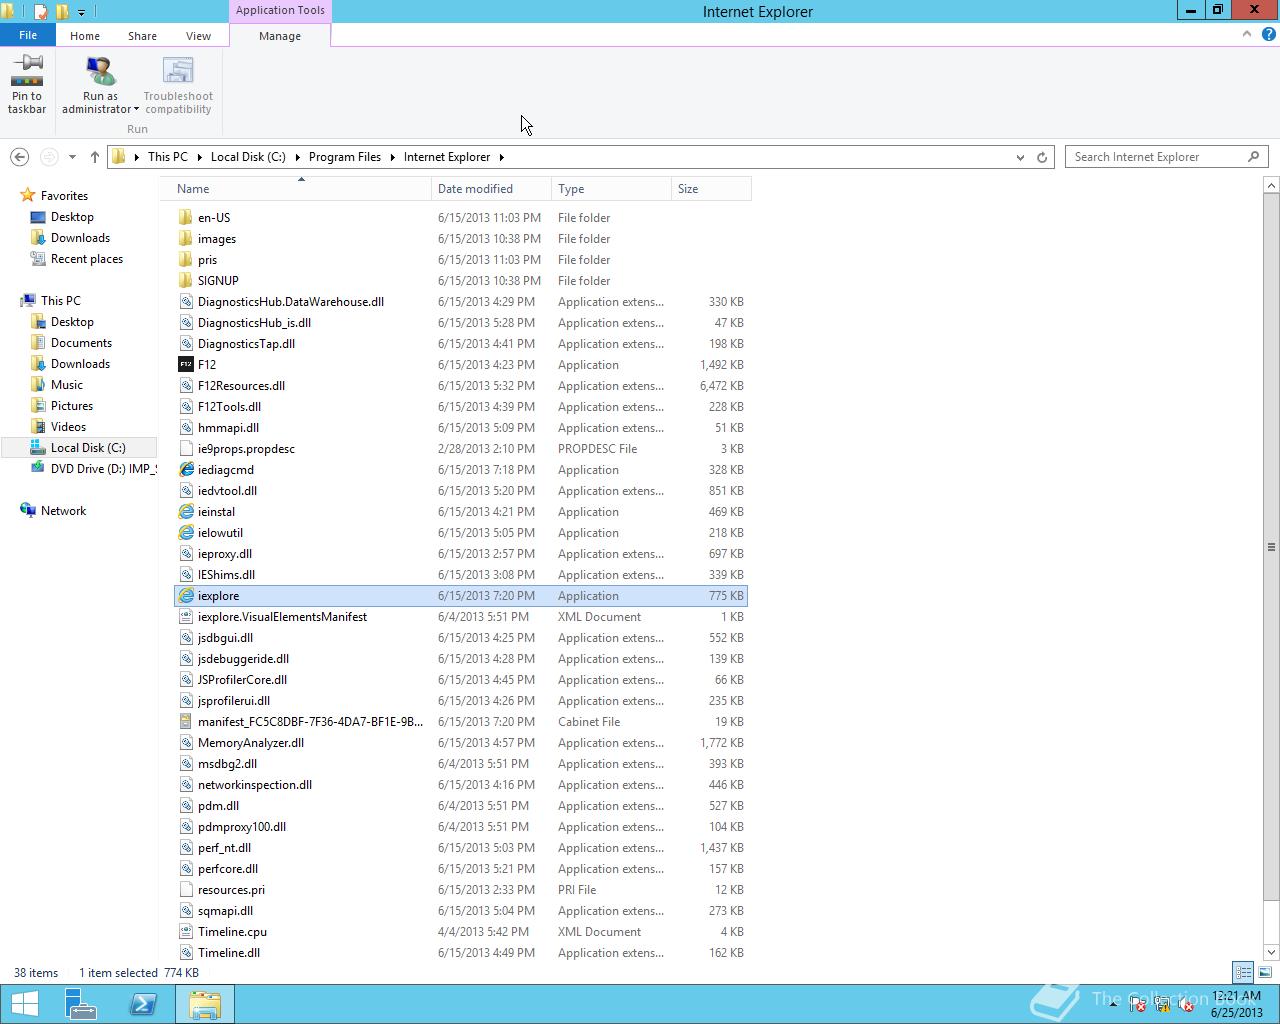Image resolution: width=1280 pixels, height=1024 pixels.
Task: Sort files by the Type column
Action: click(611, 189)
